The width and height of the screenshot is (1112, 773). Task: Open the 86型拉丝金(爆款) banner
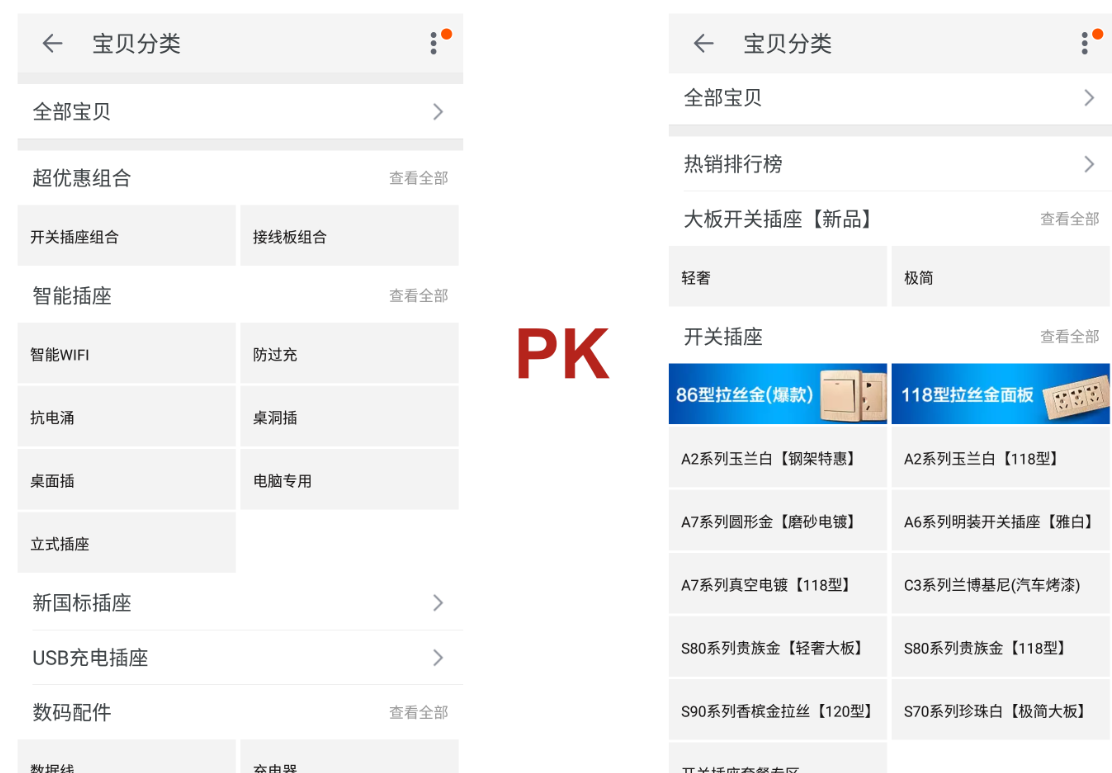[x=777, y=393]
